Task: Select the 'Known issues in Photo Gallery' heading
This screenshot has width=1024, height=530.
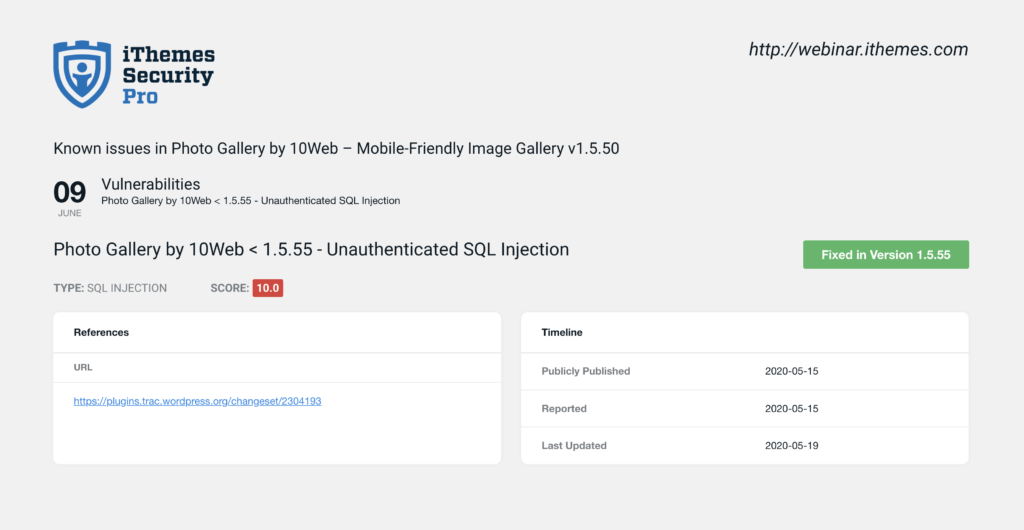Action: pyautogui.click(x=336, y=149)
